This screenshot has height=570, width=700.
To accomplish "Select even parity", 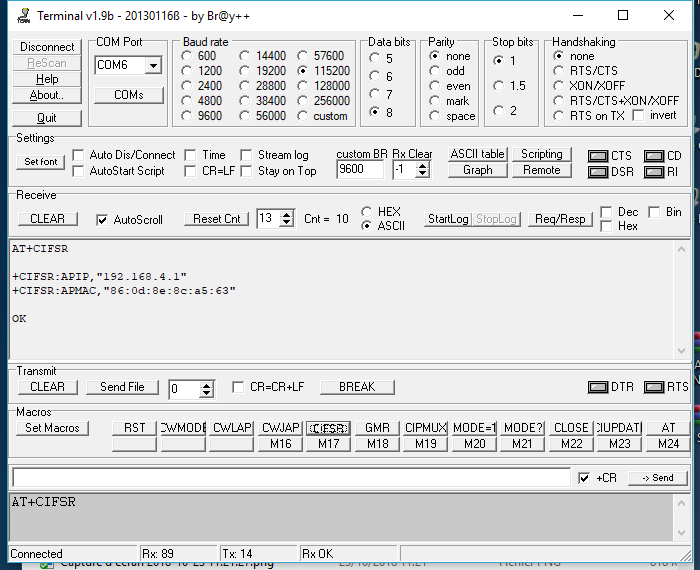I will [434, 86].
